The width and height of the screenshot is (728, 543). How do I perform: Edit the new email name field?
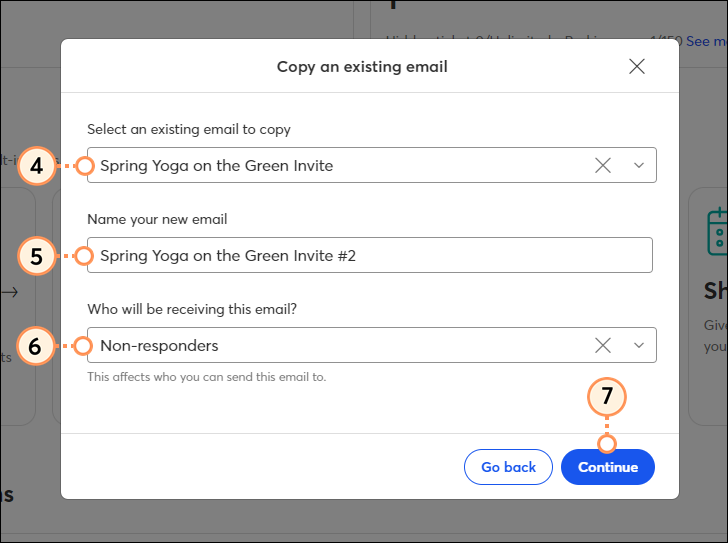(370, 255)
